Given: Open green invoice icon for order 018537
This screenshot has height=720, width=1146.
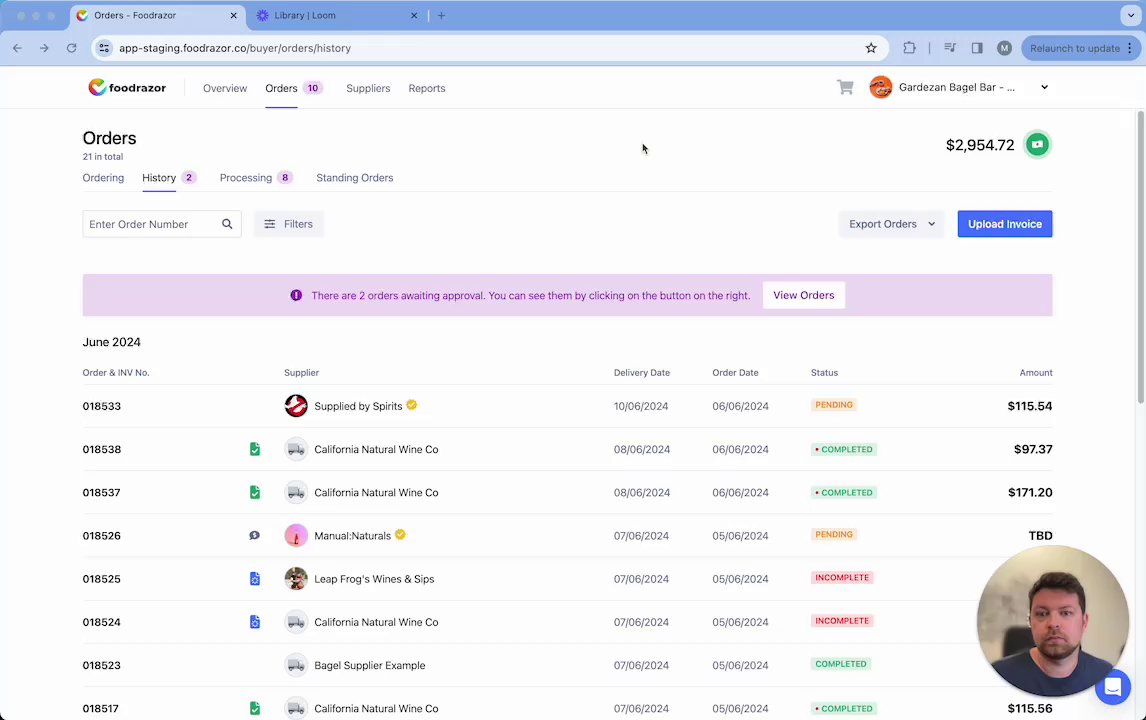Looking at the screenshot, I should 254,492.
